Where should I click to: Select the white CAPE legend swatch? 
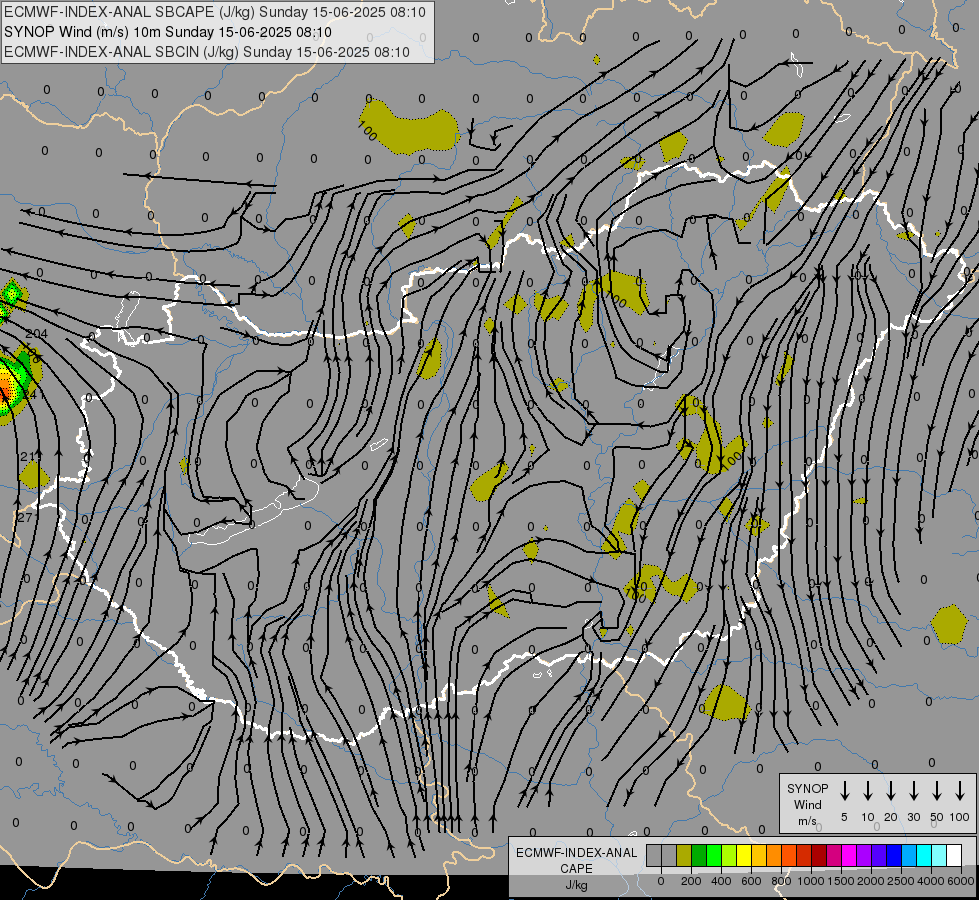coord(953,855)
